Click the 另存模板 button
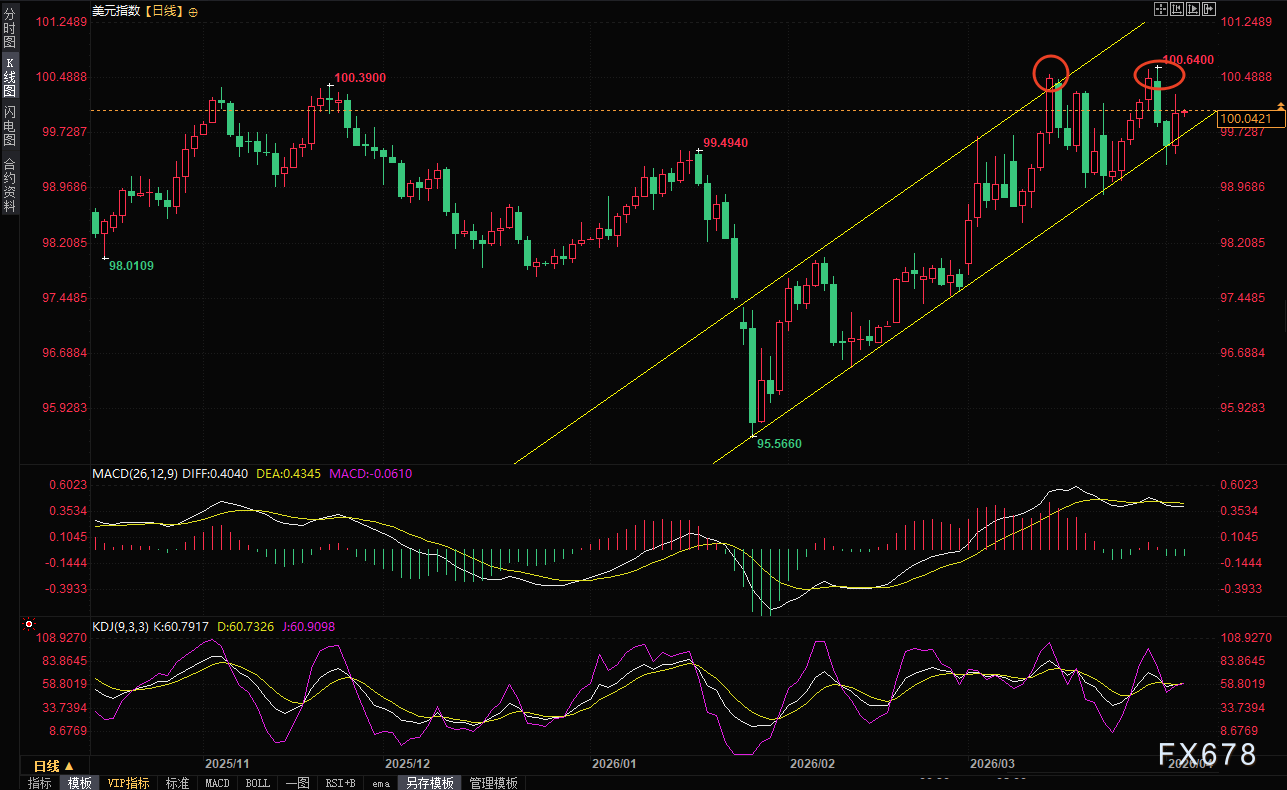Image resolution: width=1287 pixels, height=790 pixels. [429, 783]
